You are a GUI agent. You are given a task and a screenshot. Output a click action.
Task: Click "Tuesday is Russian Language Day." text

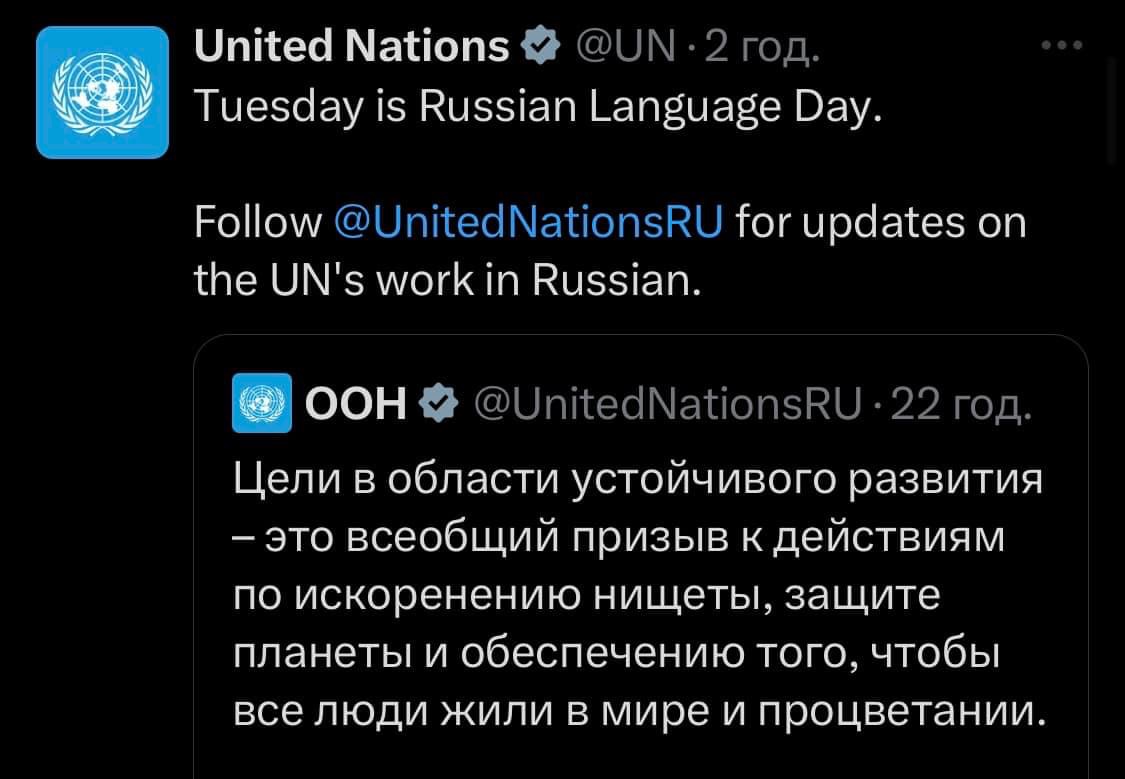pyautogui.click(x=538, y=103)
